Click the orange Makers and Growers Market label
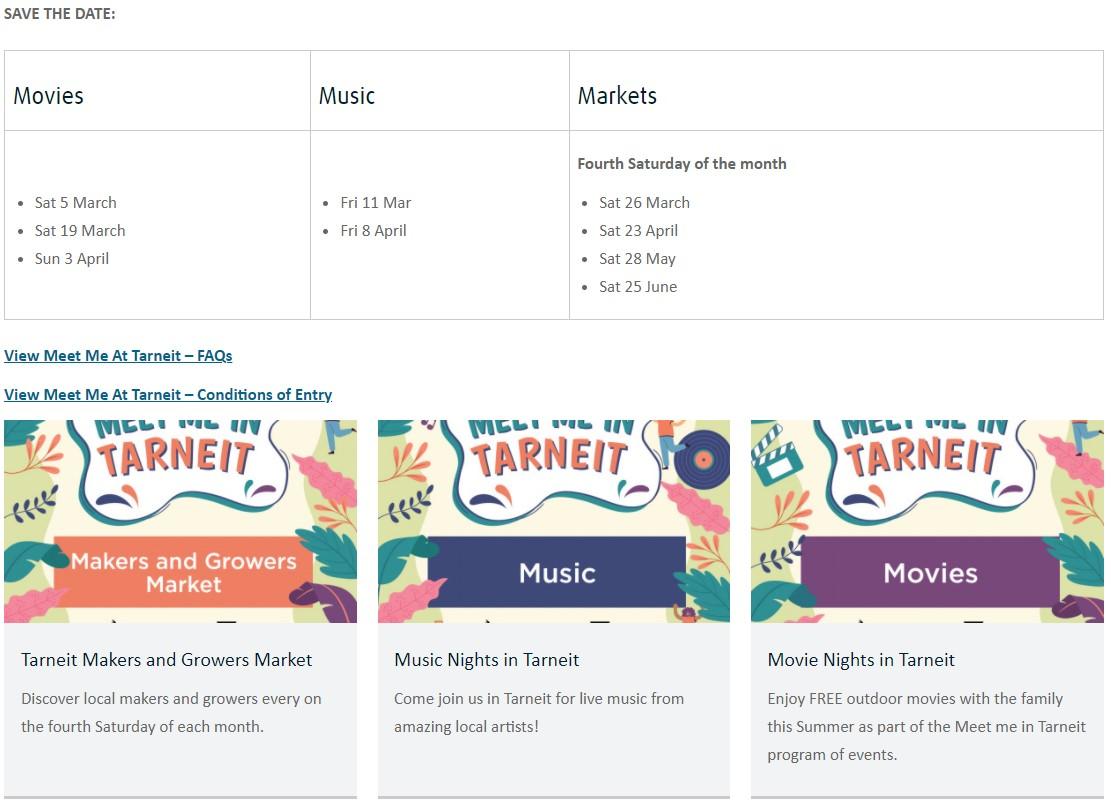This screenshot has height=801, width=1111. click(x=184, y=572)
